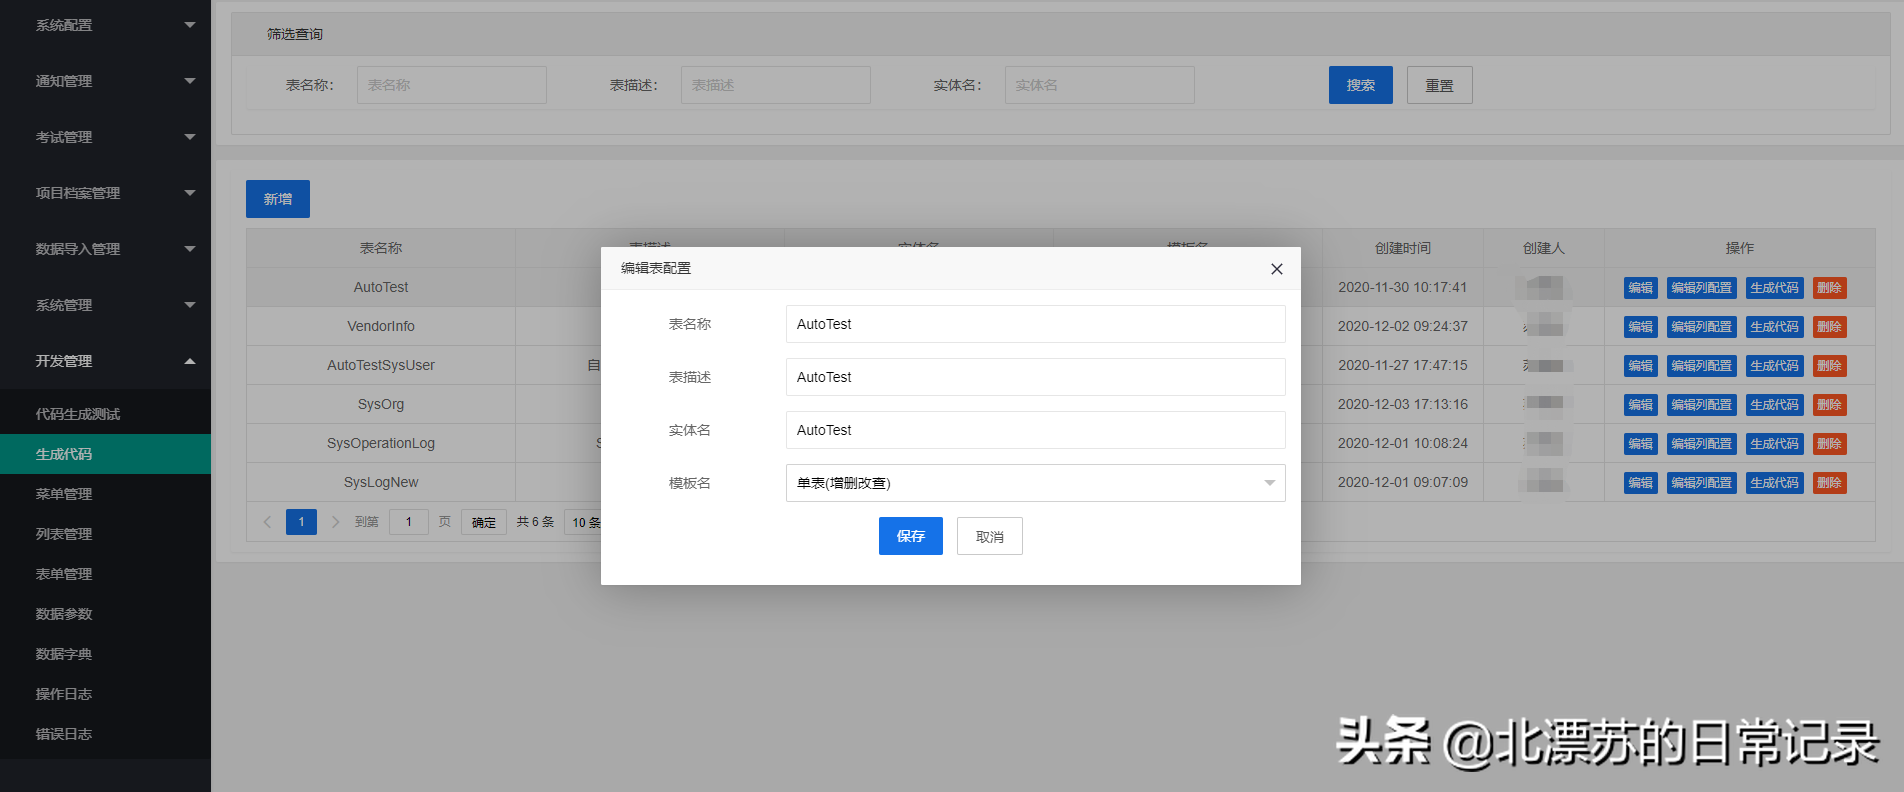Open 操作日志 in the sidebar
This screenshot has height=792, width=1904.
105,694
